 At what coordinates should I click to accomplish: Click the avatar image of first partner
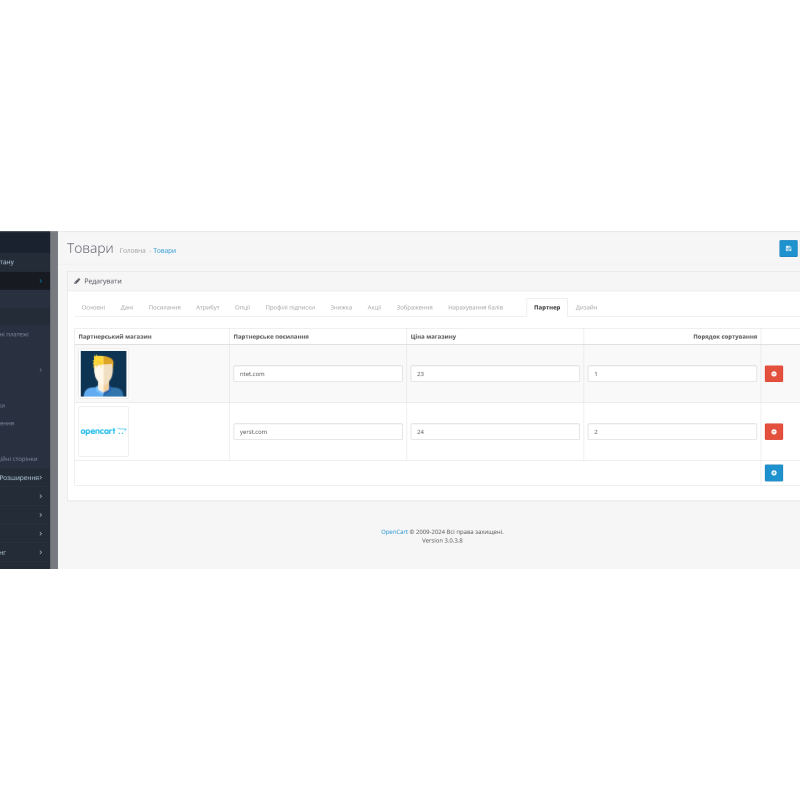click(104, 374)
